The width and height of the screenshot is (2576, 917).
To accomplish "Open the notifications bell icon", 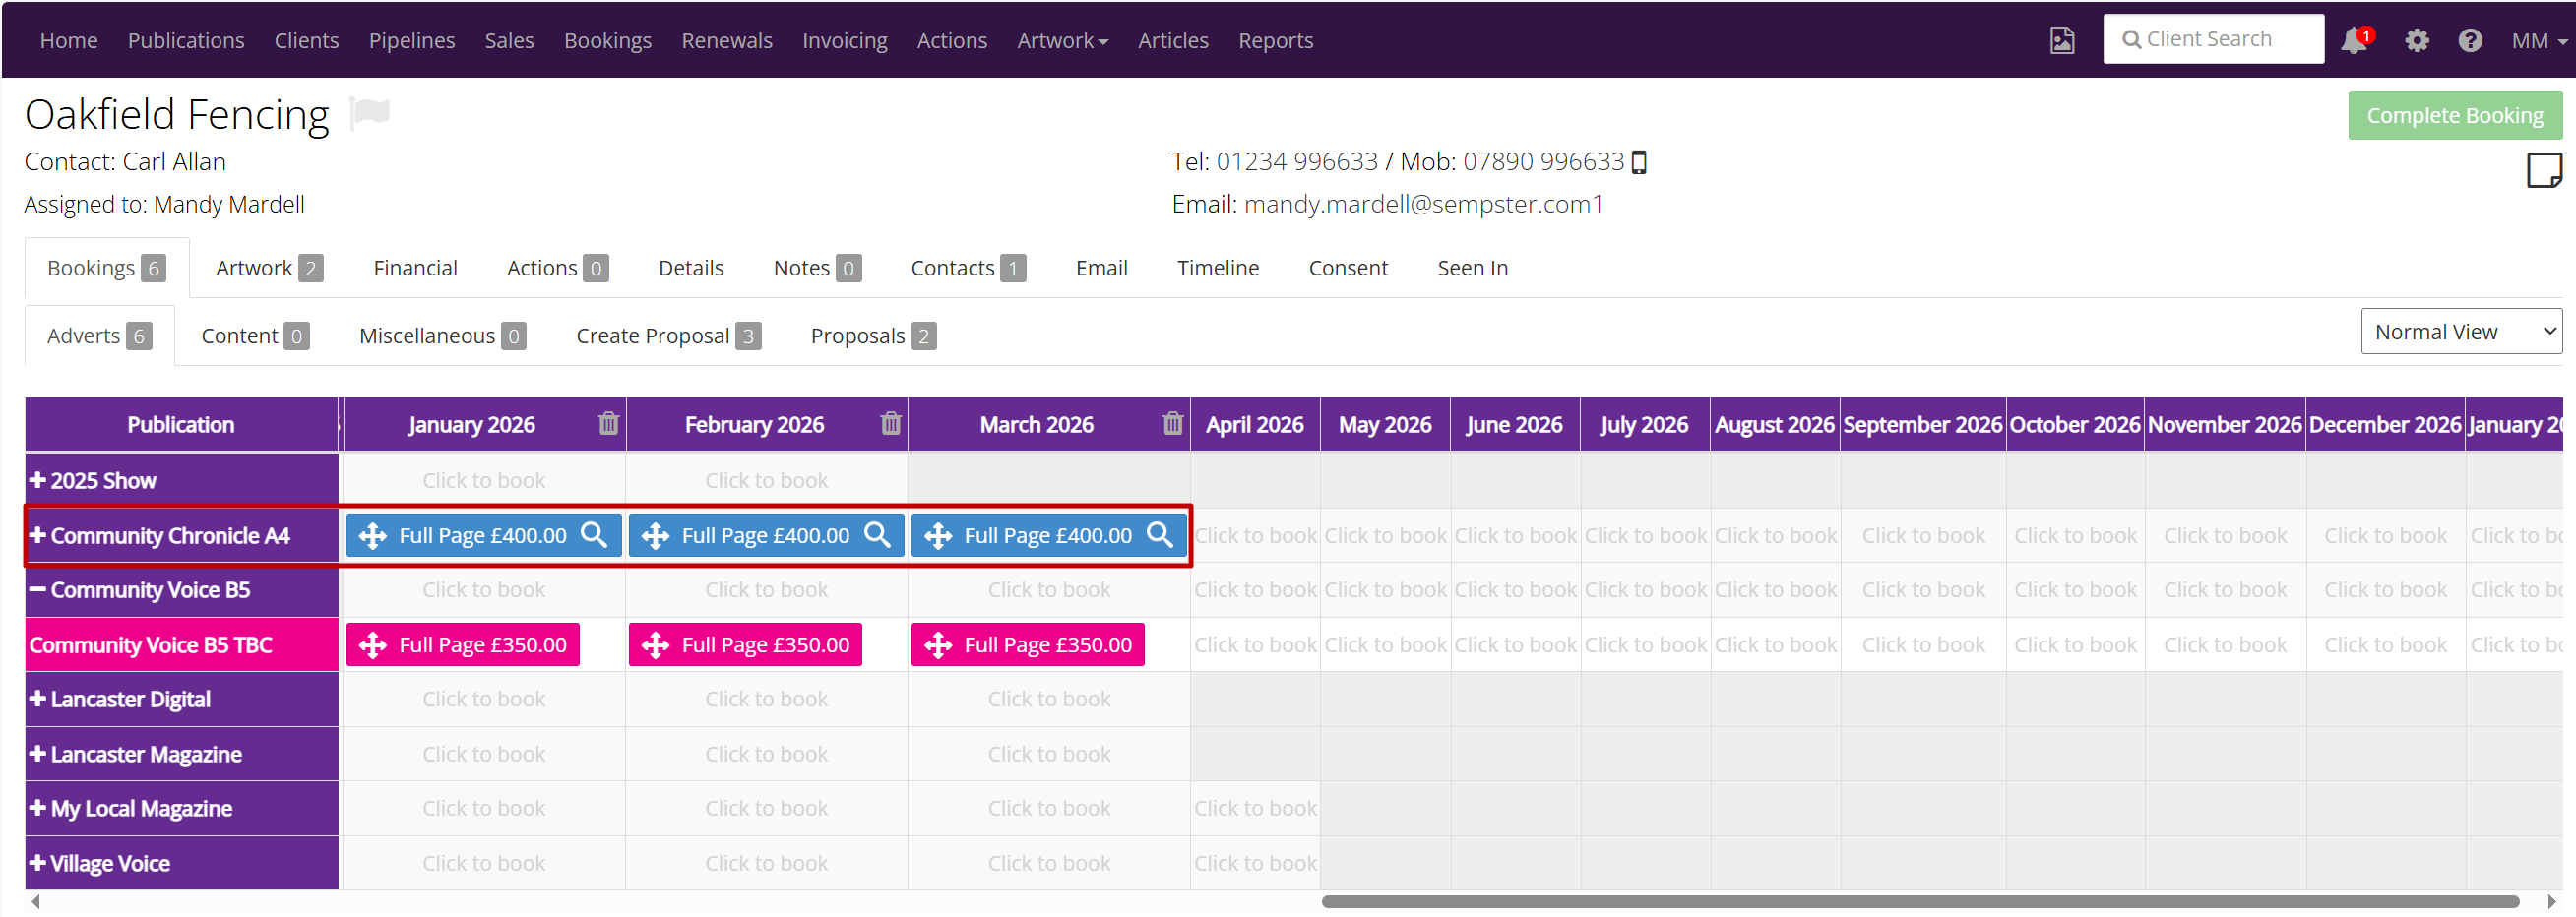I will coord(2354,41).
